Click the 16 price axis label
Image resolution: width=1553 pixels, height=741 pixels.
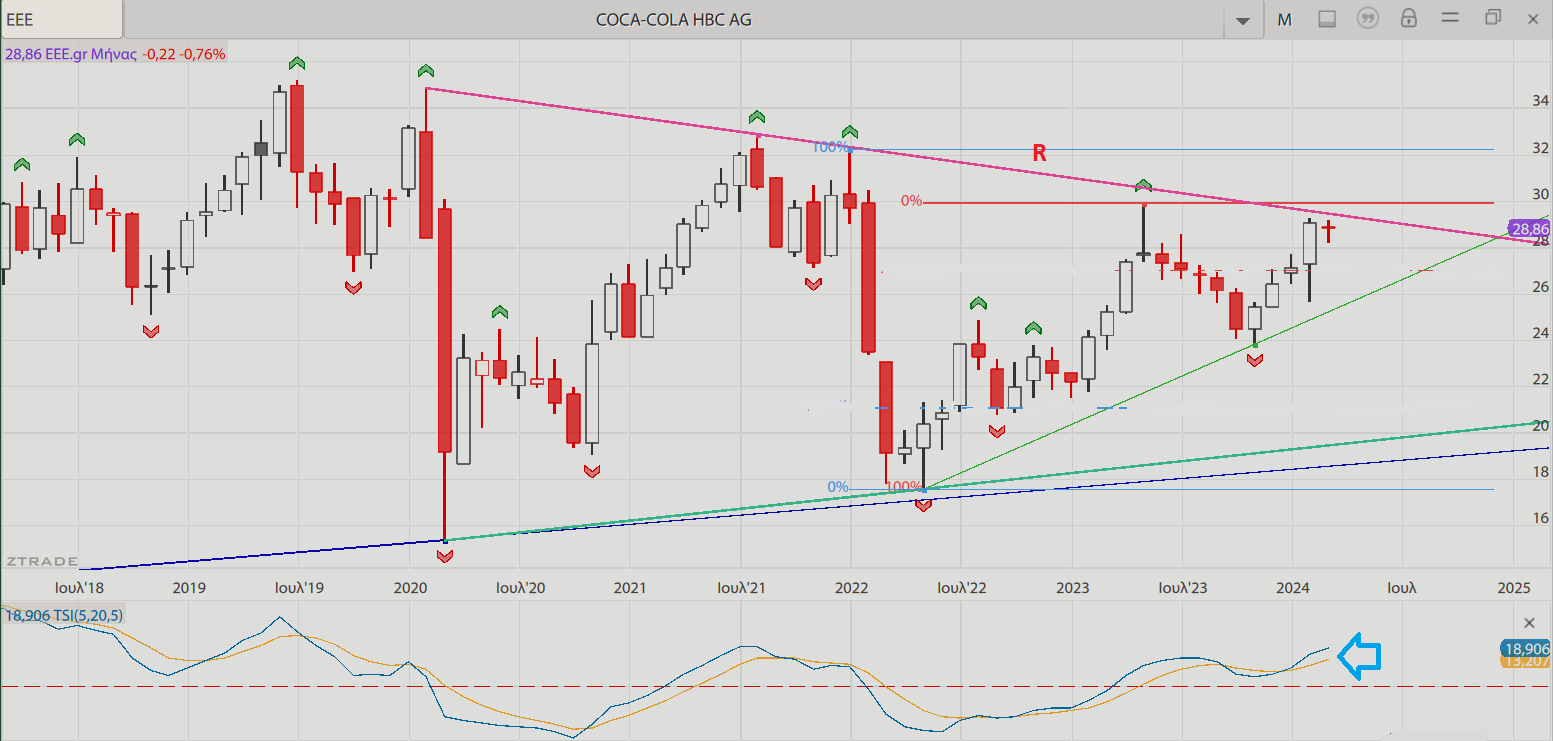pyautogui.click(x=1541, y=518)
